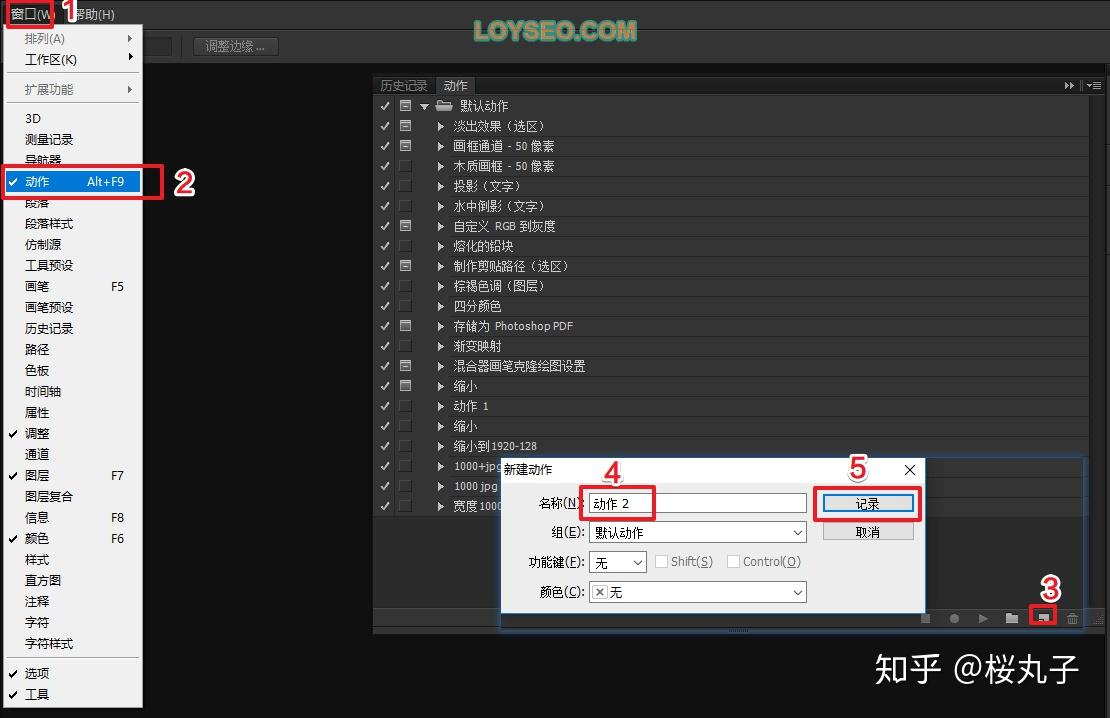This screenshot has height=718, width=1110.
Task: Select 时间轴 menu item
Action: click(x=72, y=392)
